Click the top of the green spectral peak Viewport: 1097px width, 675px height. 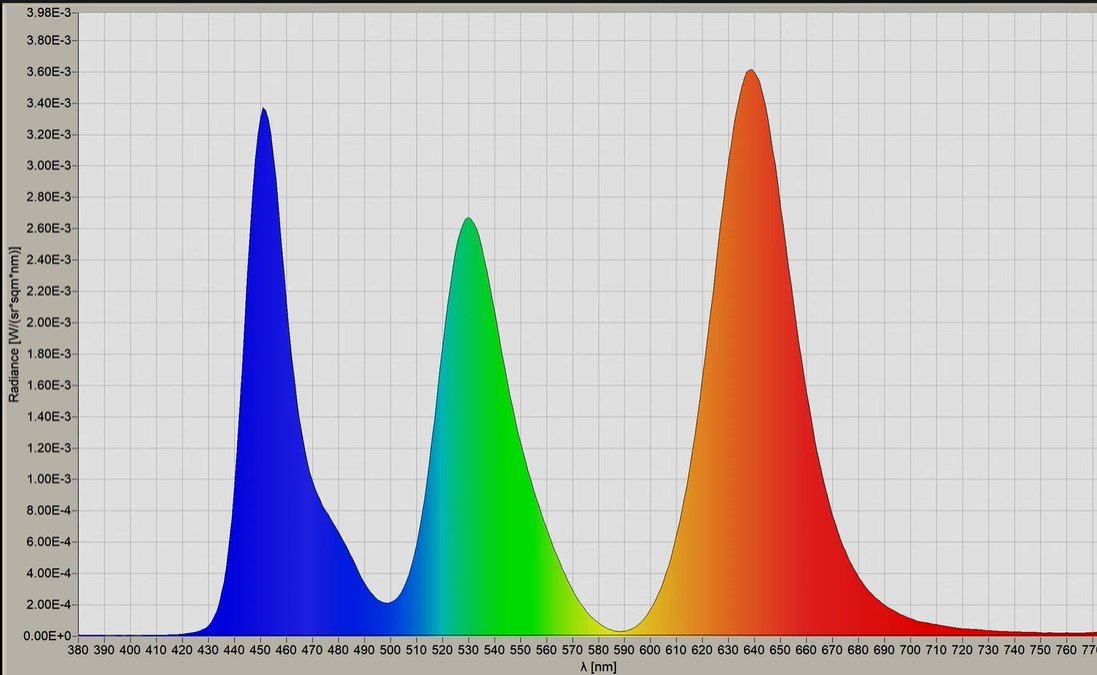[x=467, y=219]
